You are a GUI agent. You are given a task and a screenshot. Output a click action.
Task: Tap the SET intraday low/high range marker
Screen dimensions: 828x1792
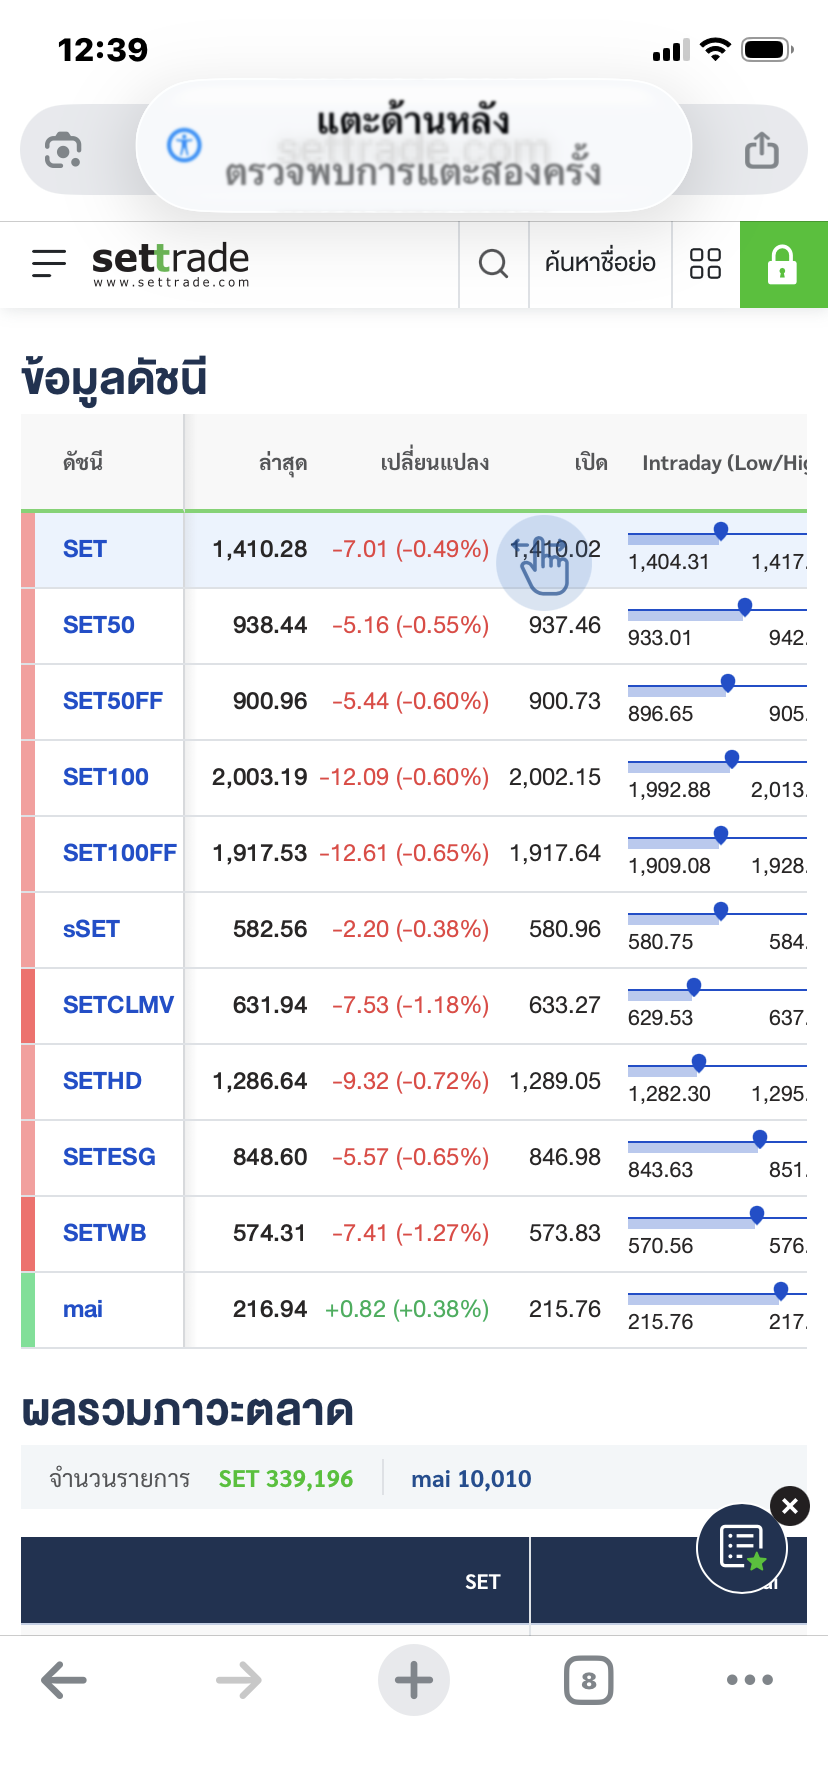(720, 531)
